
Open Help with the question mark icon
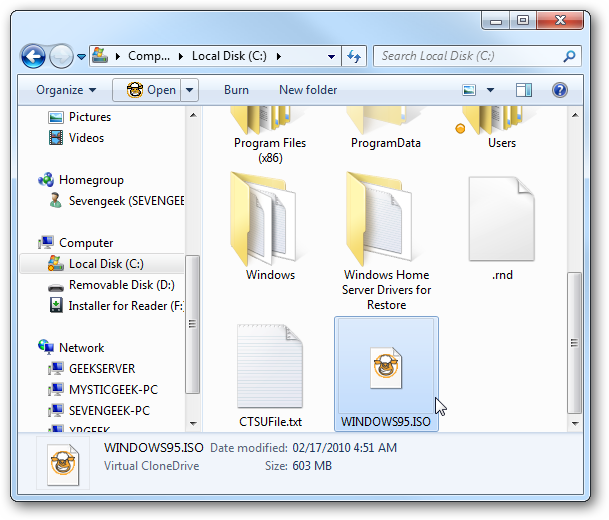[560, 90]
